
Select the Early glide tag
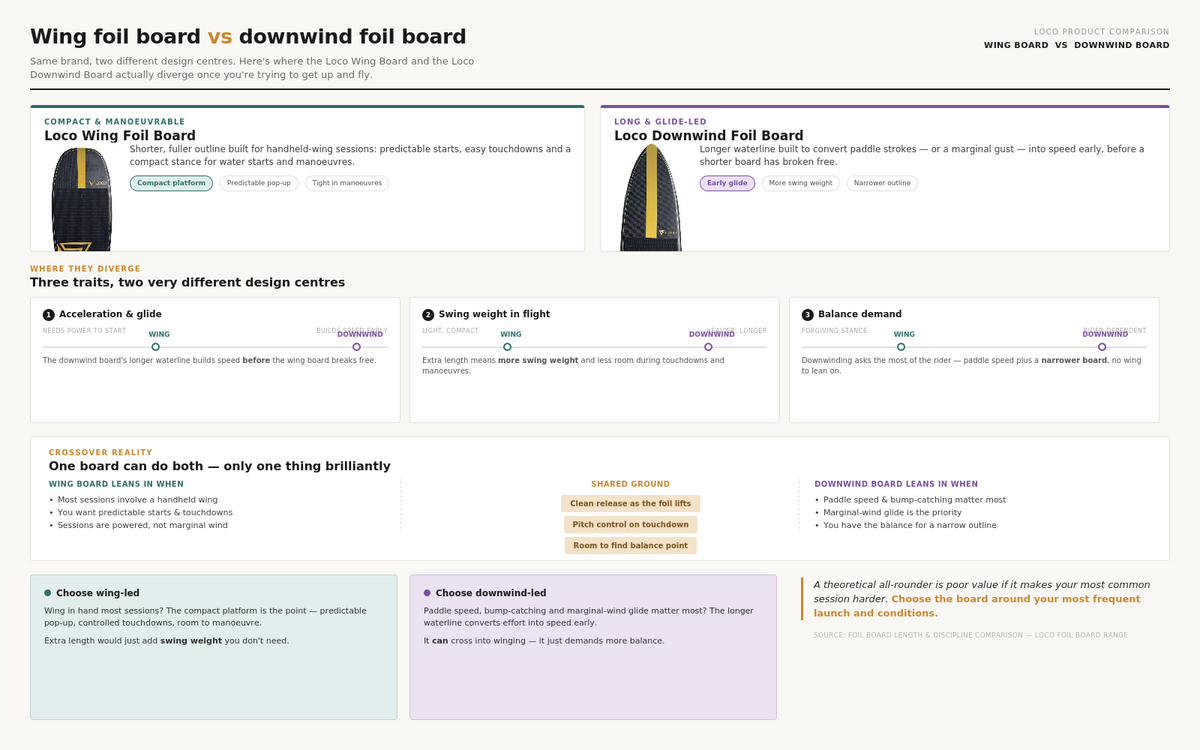[728, 183]
